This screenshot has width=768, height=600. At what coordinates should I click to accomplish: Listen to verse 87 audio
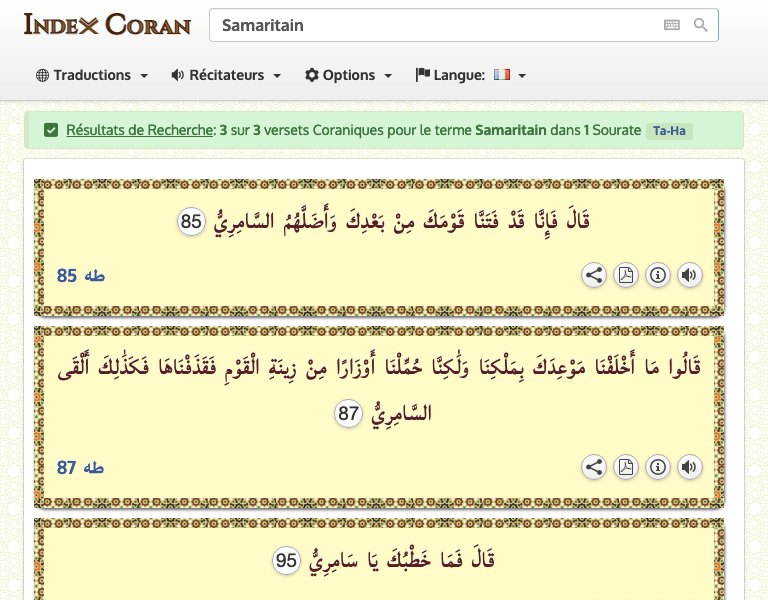(x=690, y=466)
